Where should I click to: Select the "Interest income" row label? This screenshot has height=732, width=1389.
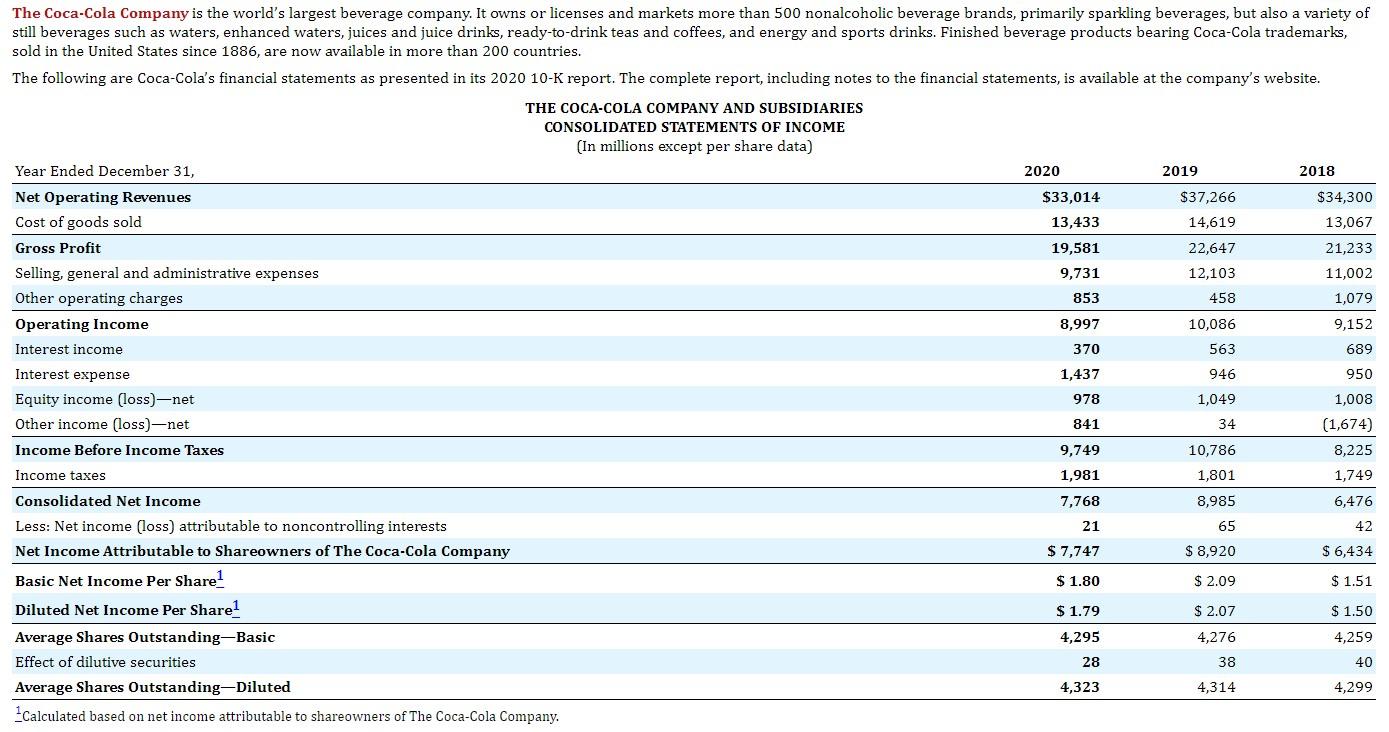69,349
